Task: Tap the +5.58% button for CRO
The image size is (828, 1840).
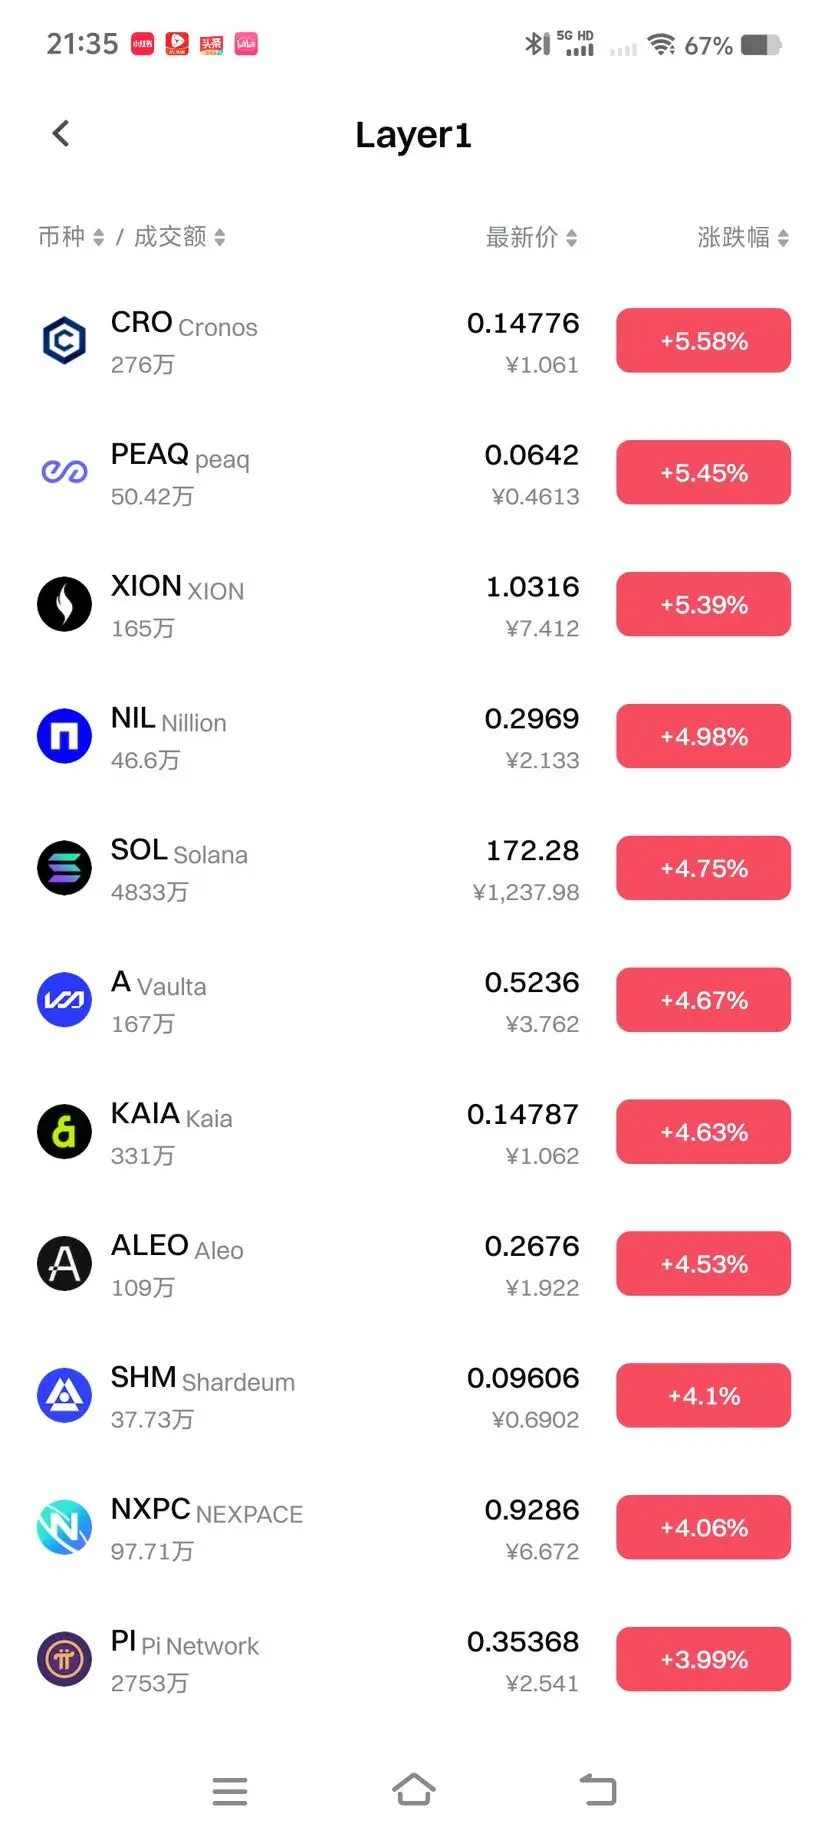Action: click(x=704, y=341)
